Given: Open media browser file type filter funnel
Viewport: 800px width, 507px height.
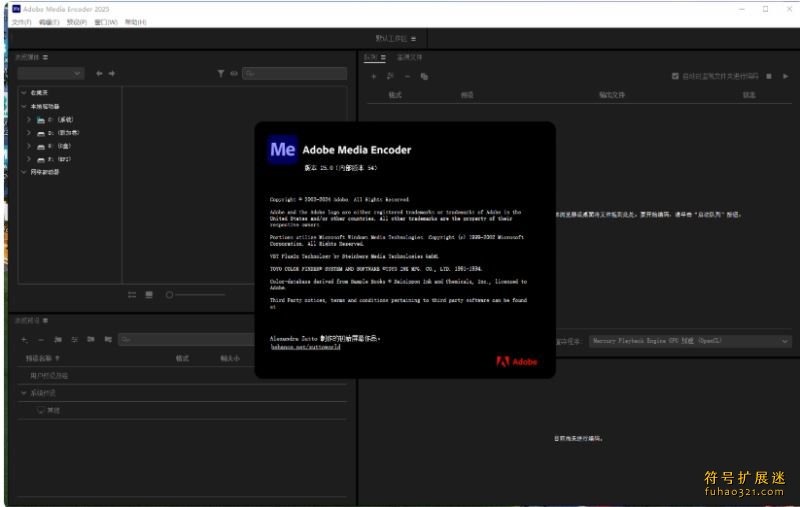Looking at the screenshot, I should click(220, 73).
